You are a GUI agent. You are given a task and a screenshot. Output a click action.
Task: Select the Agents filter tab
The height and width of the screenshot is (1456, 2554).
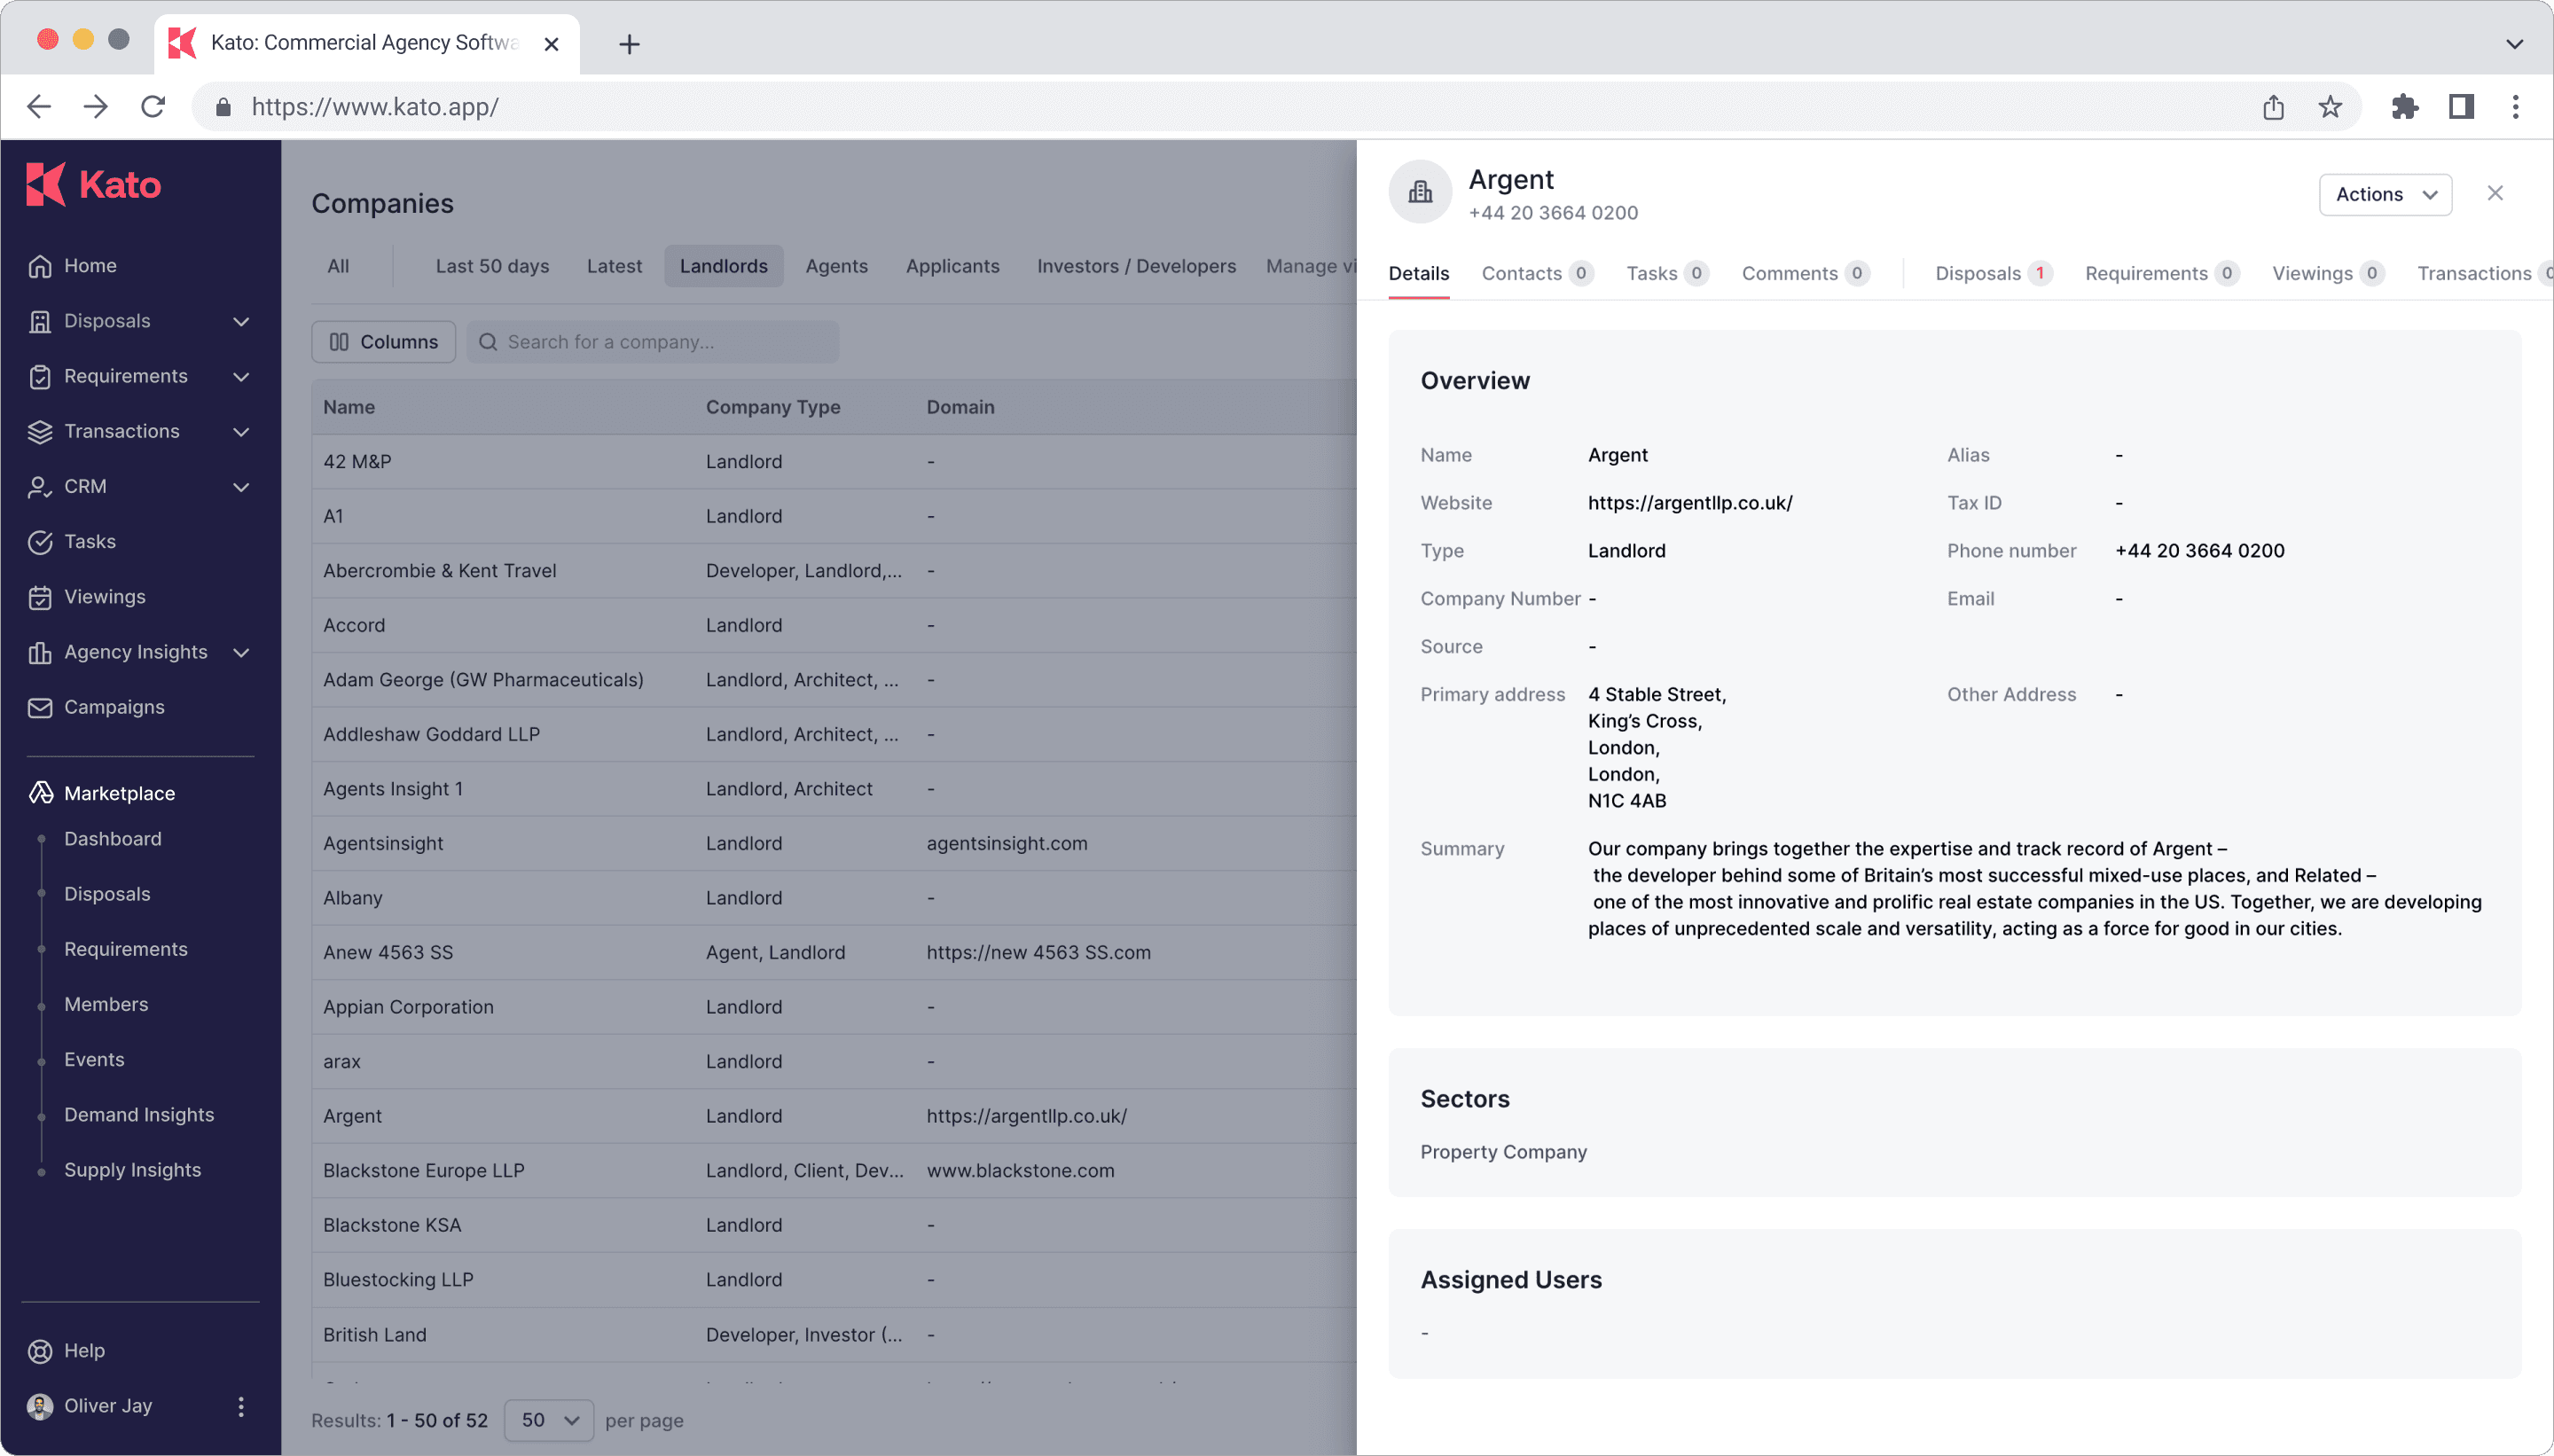click(x=836, y=266)
